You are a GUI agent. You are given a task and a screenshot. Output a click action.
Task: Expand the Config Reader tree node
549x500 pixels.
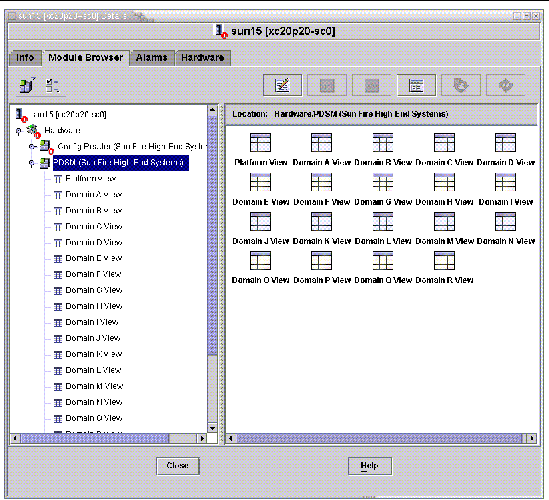tap(32, 146)
